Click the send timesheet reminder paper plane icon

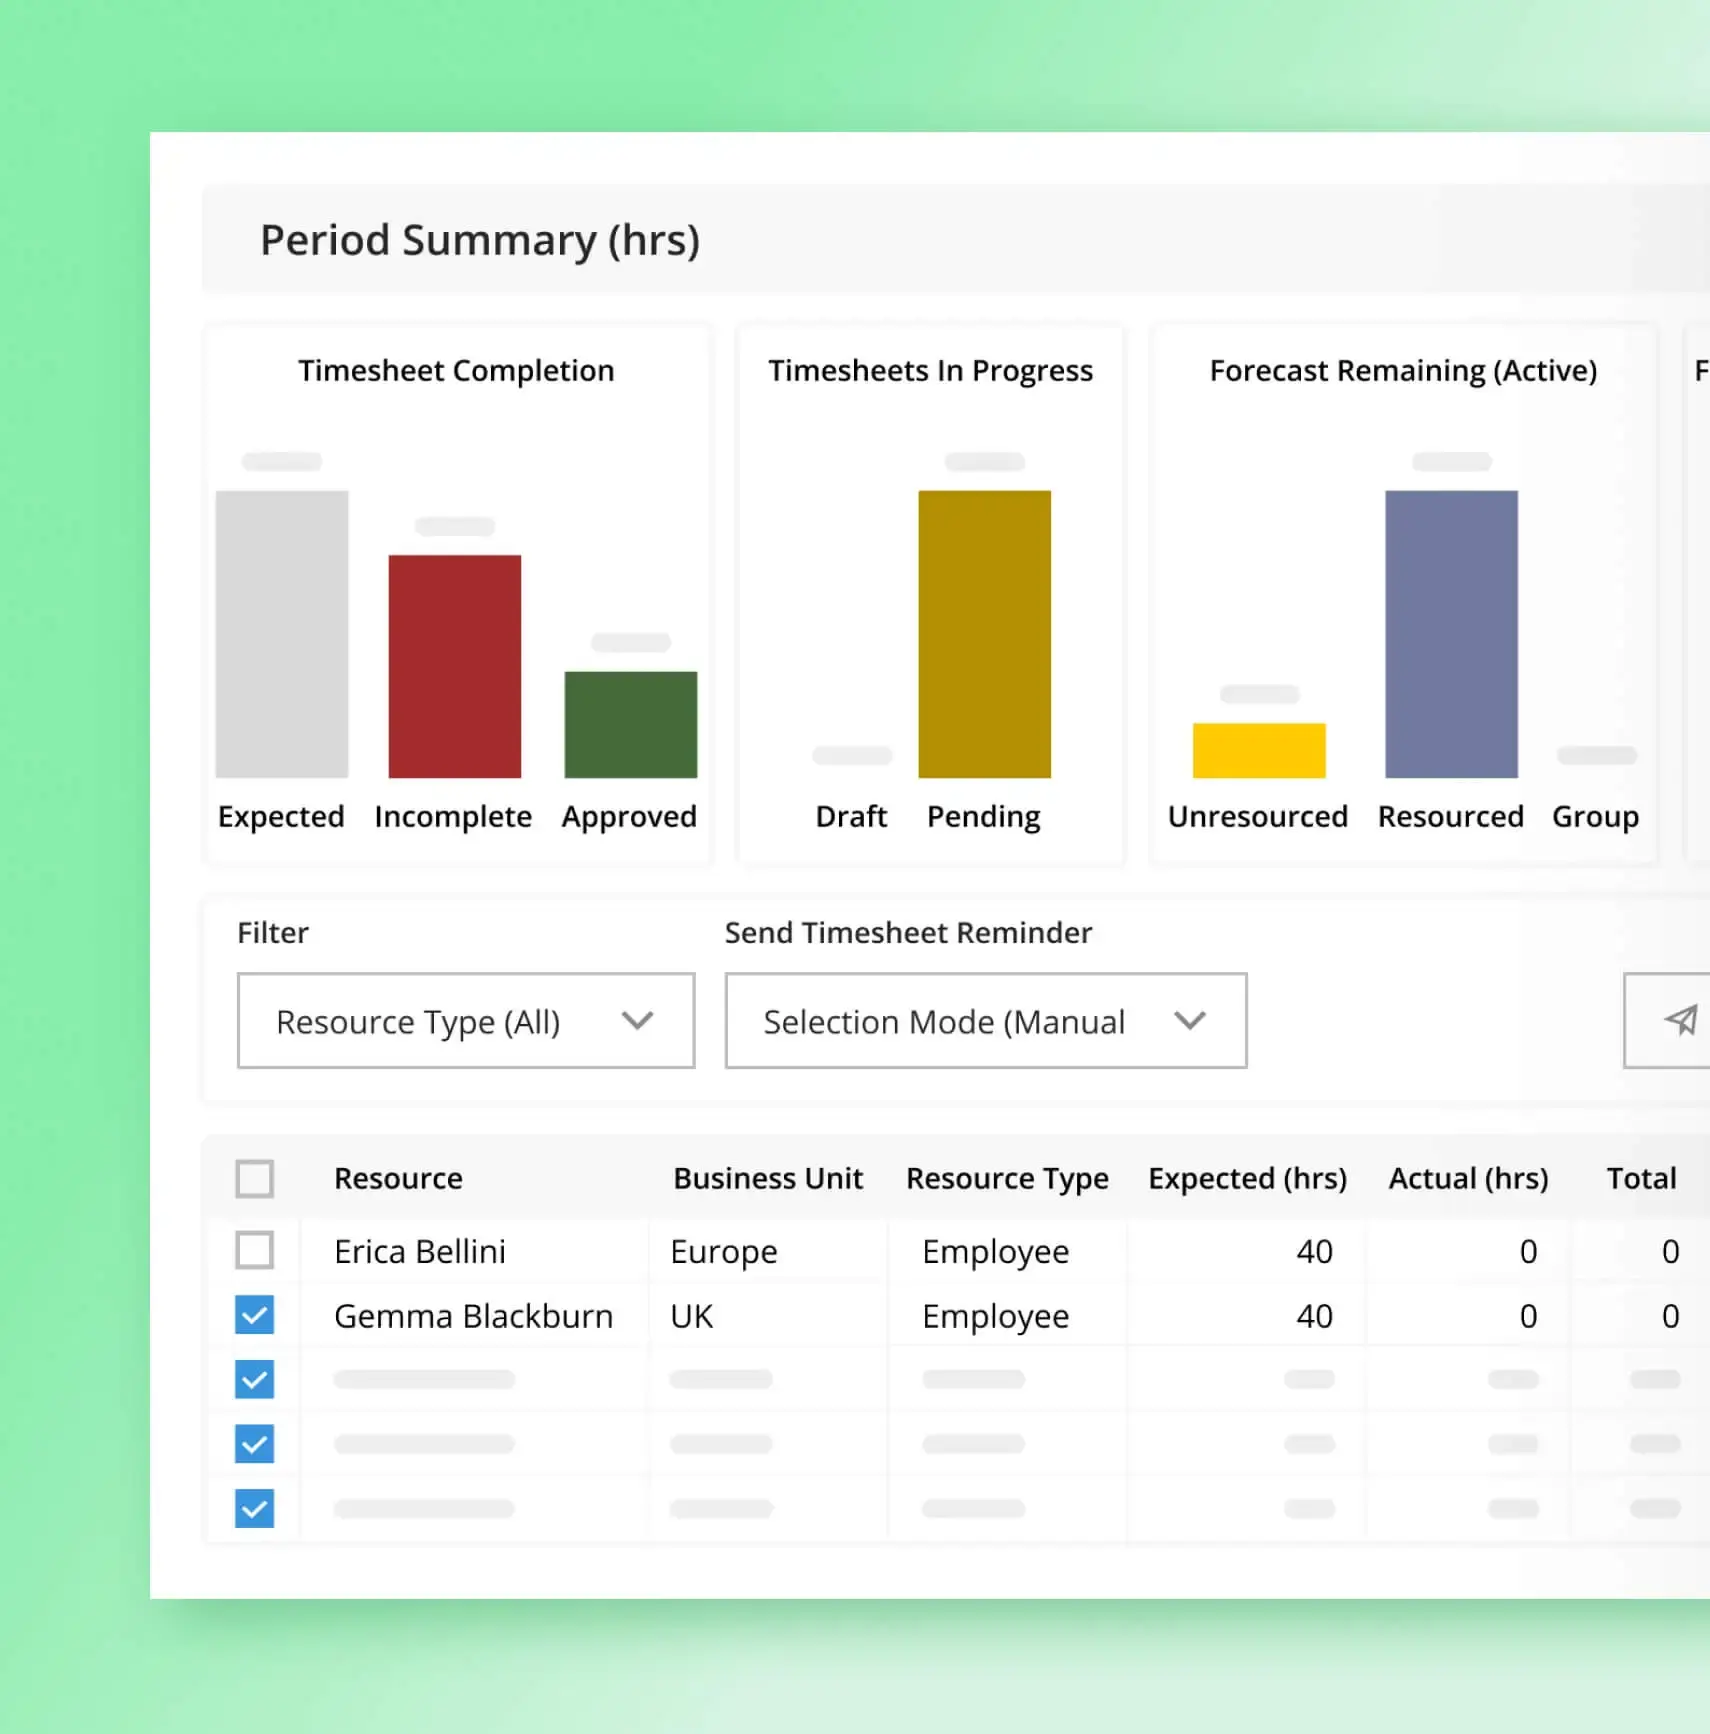pos(1681,1021)
